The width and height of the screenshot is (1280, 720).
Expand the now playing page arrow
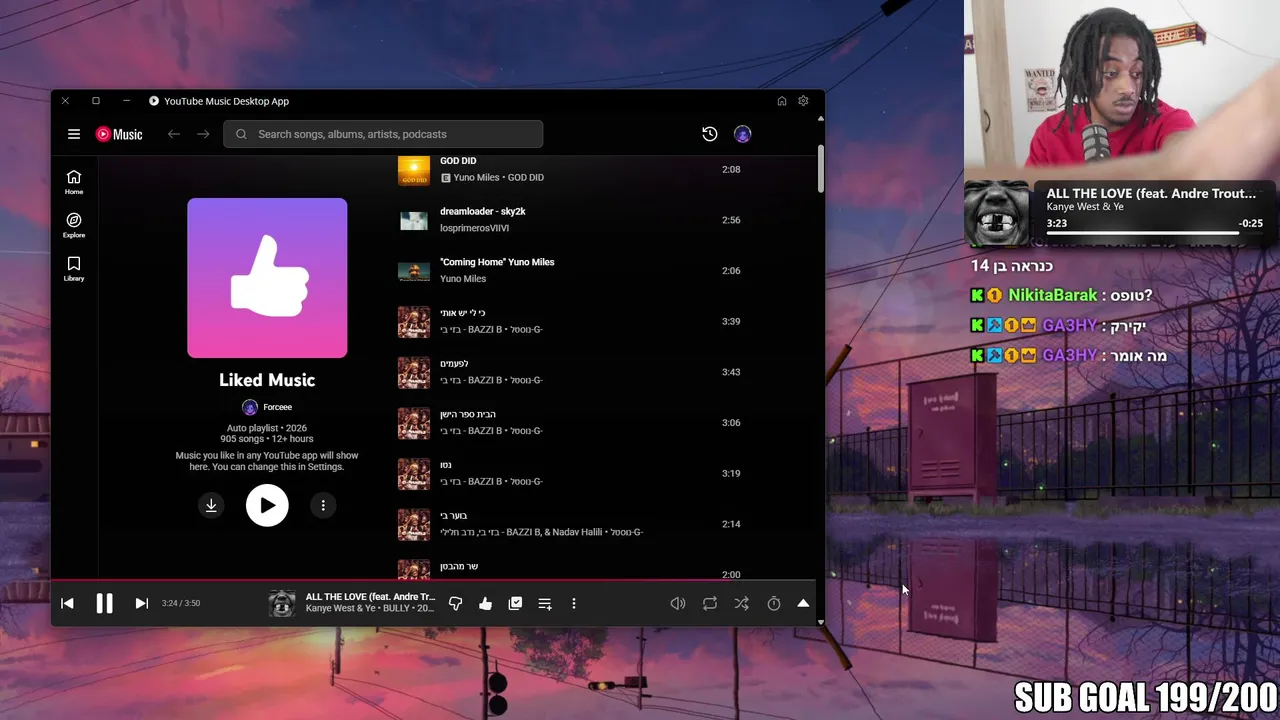803,603
